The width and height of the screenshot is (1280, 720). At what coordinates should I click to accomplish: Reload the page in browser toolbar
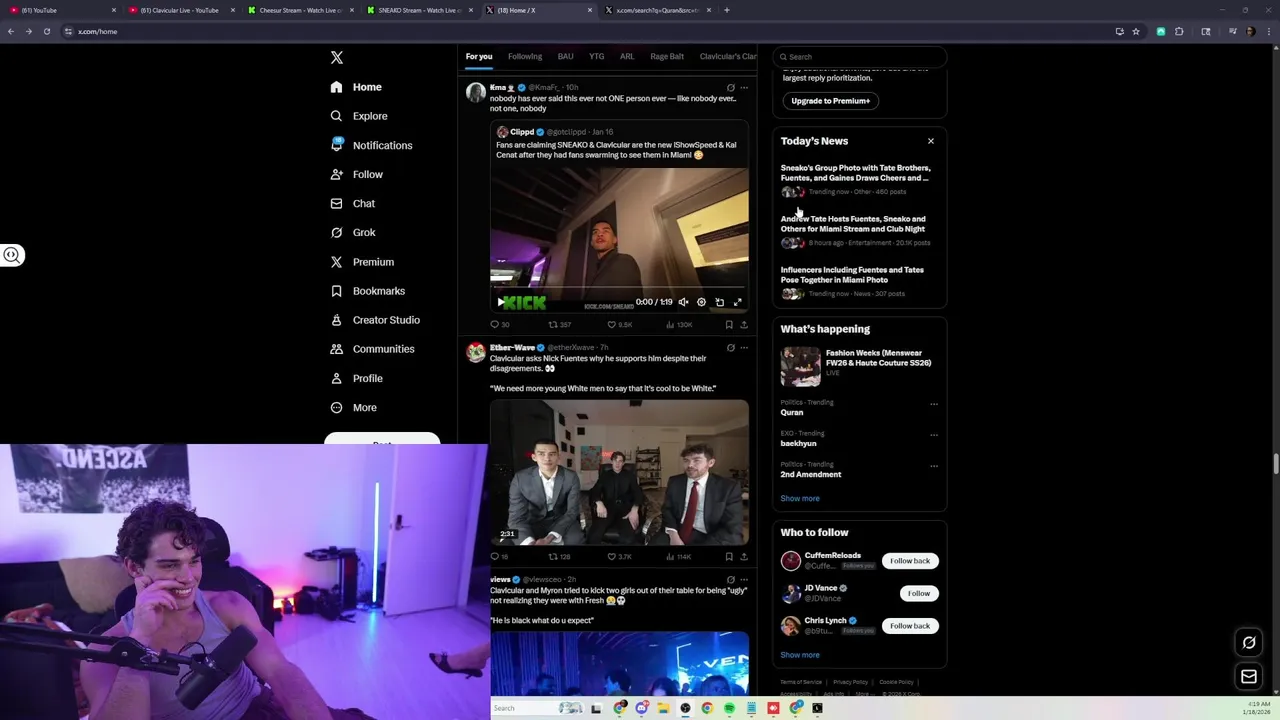click(46, 31)
